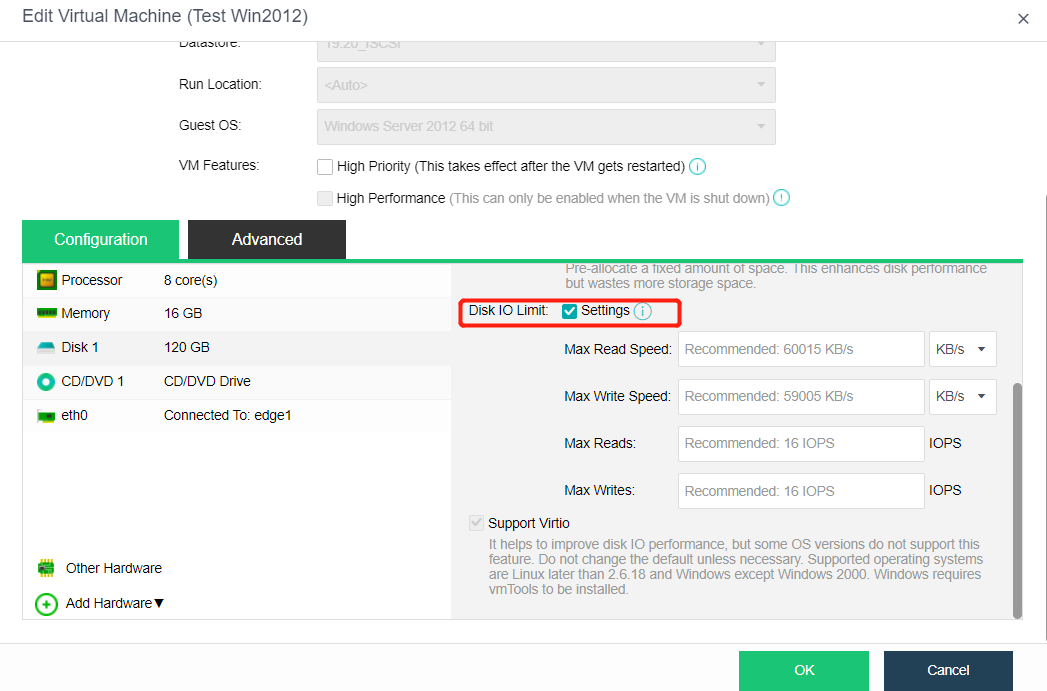
Task: Select the Memory hardware icon
Action: coord(47,313)
